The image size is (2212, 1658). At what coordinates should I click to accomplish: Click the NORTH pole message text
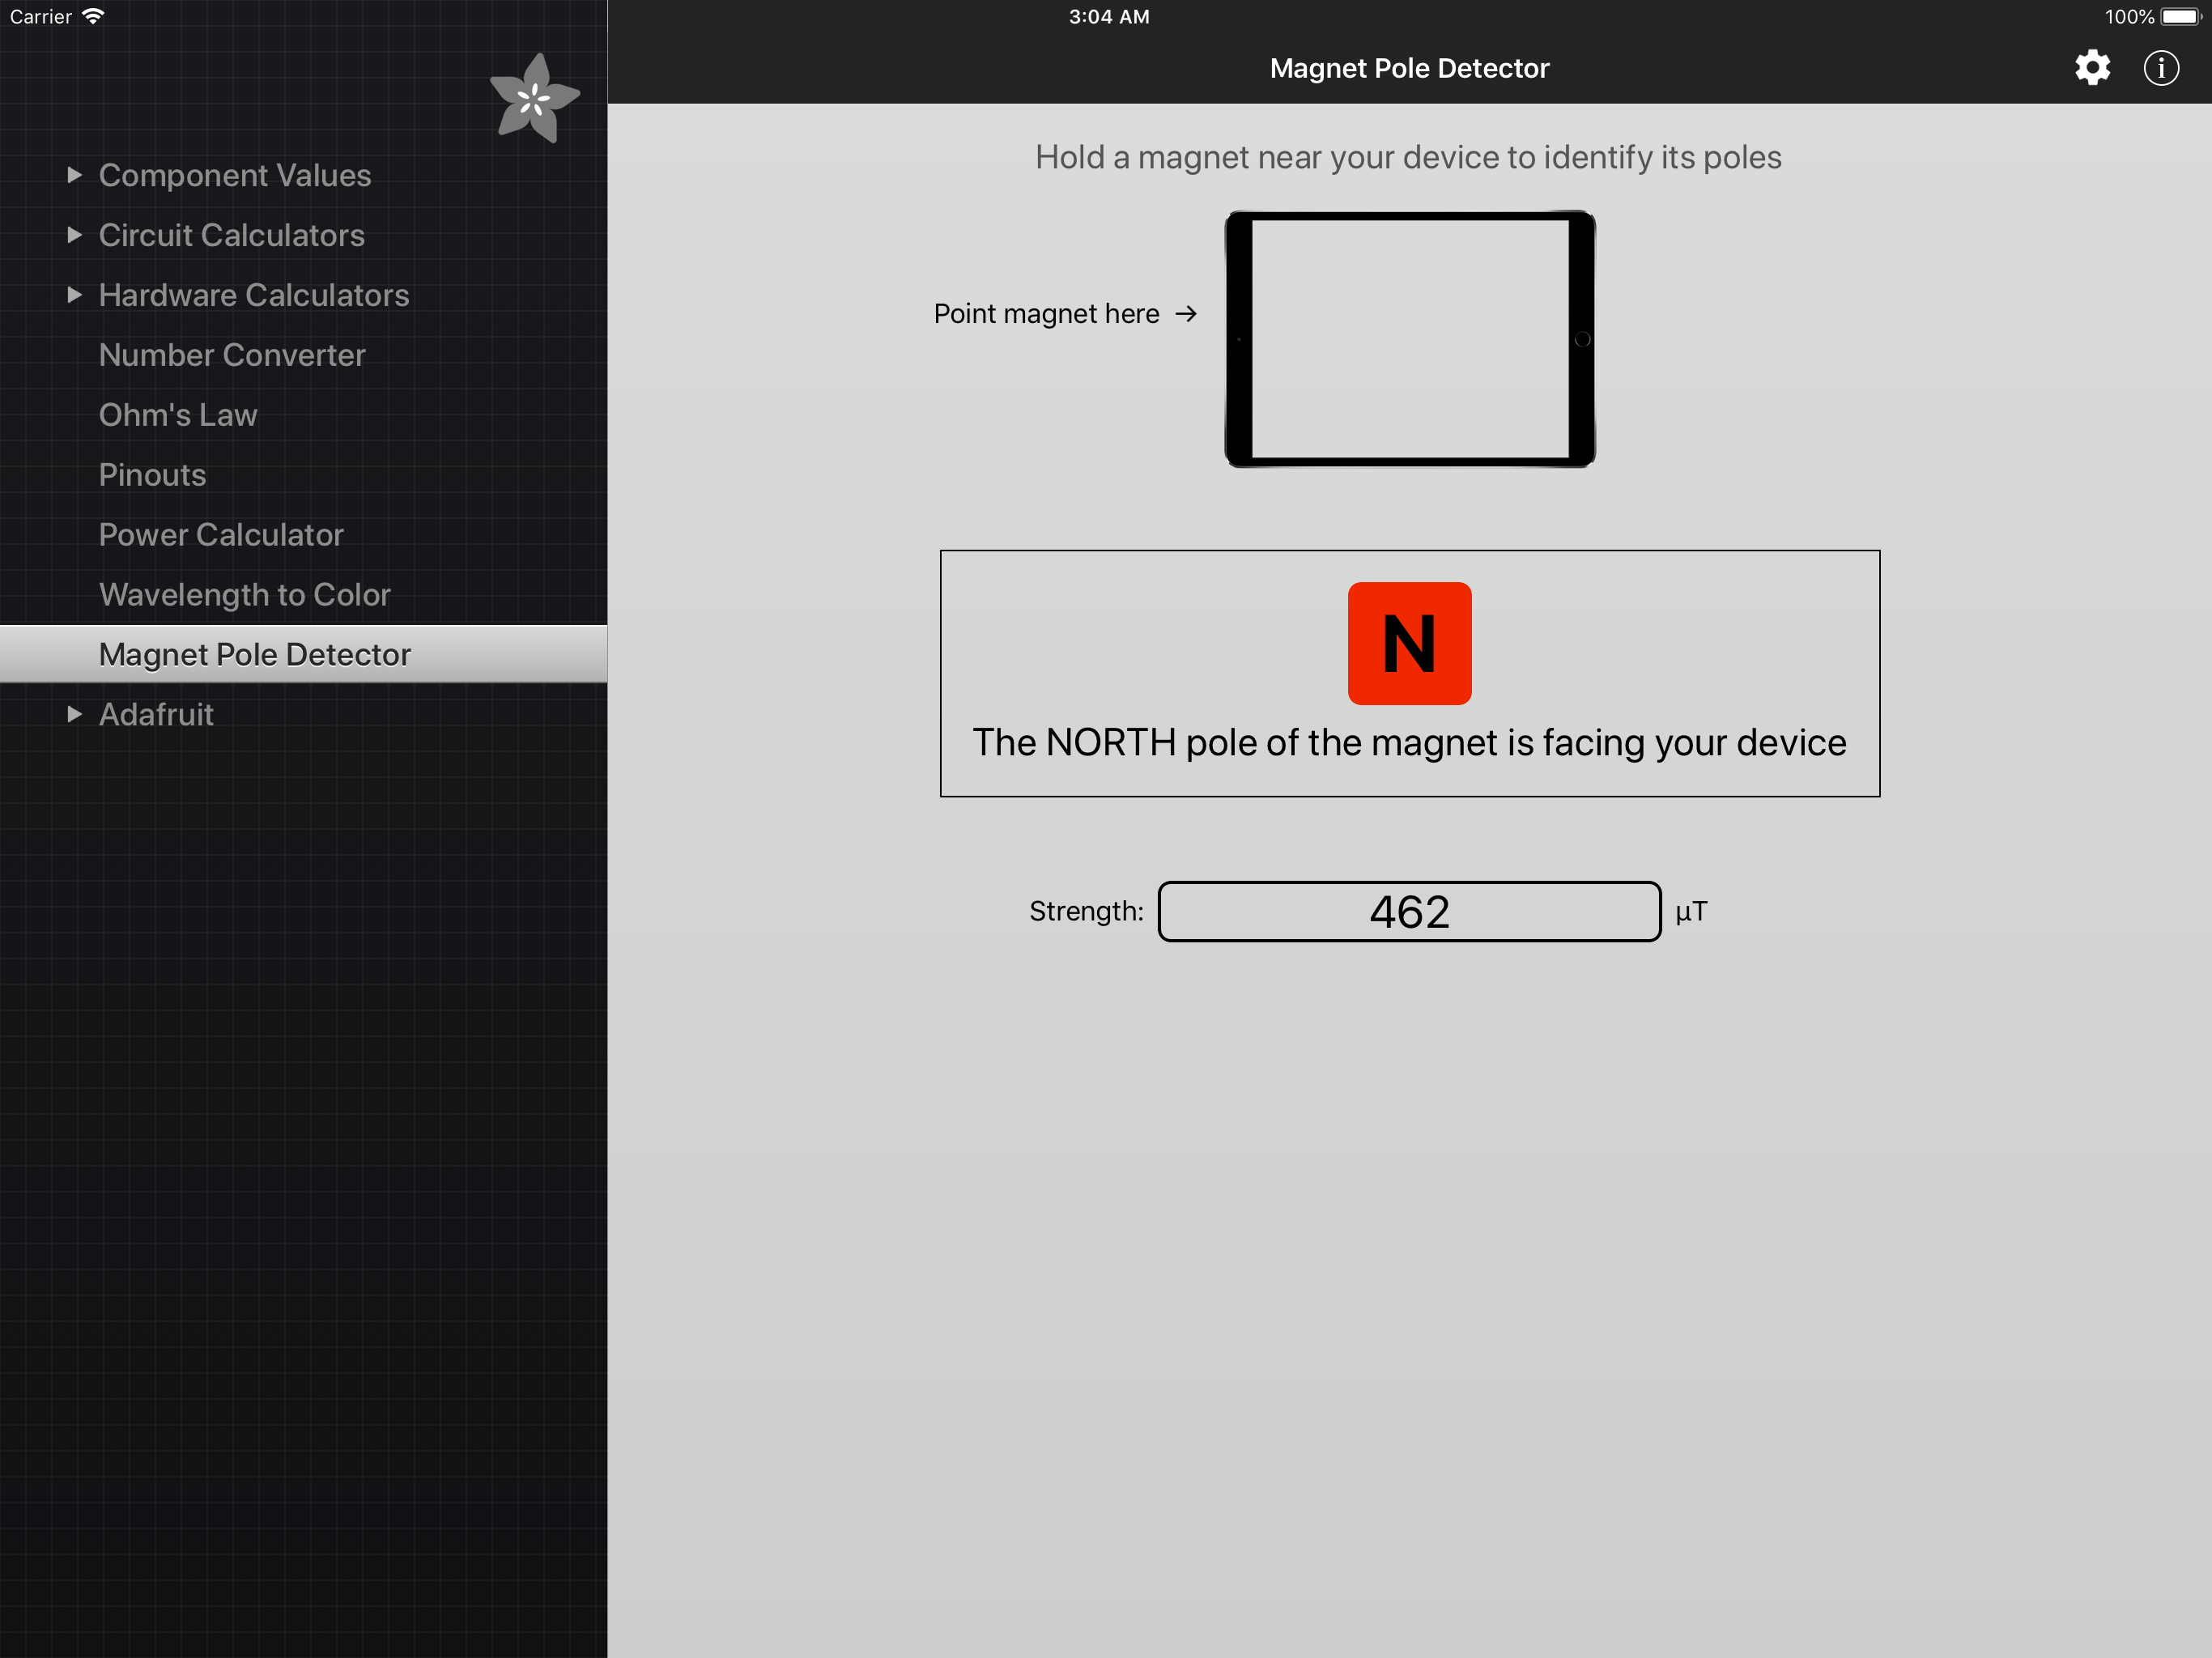coord(1408,743)
